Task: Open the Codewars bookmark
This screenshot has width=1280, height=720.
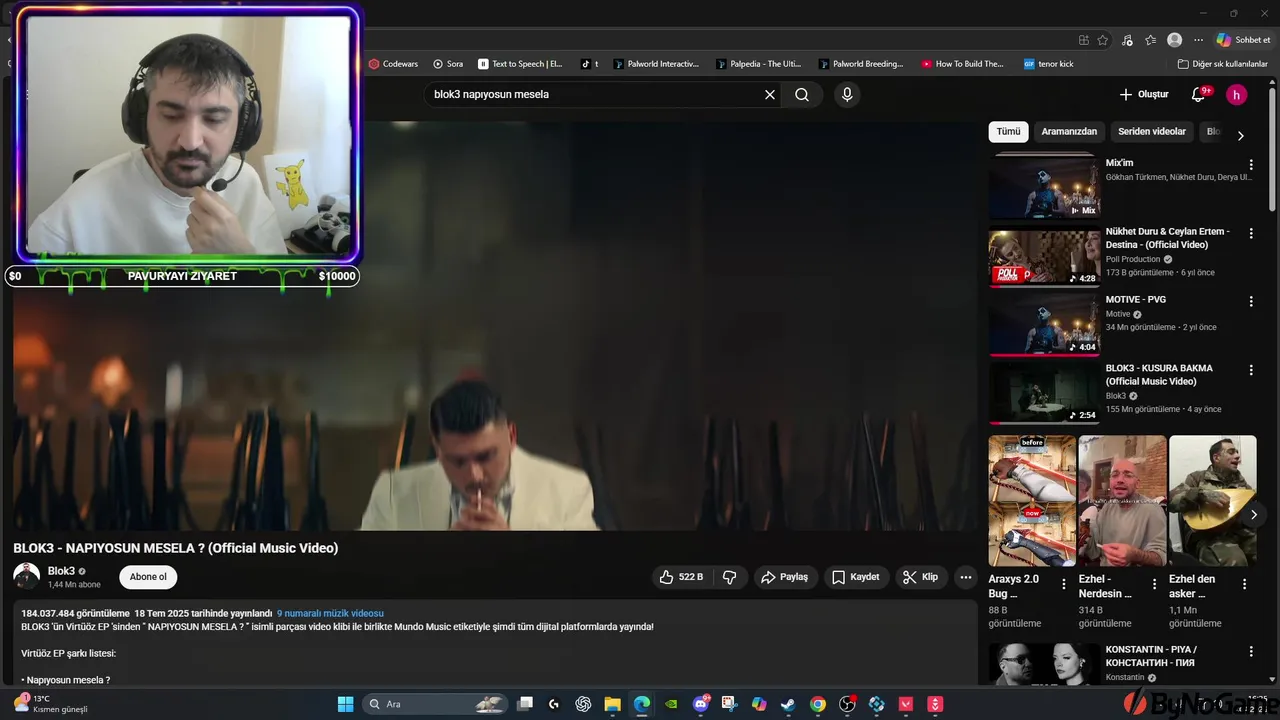Action: [393, 64]
